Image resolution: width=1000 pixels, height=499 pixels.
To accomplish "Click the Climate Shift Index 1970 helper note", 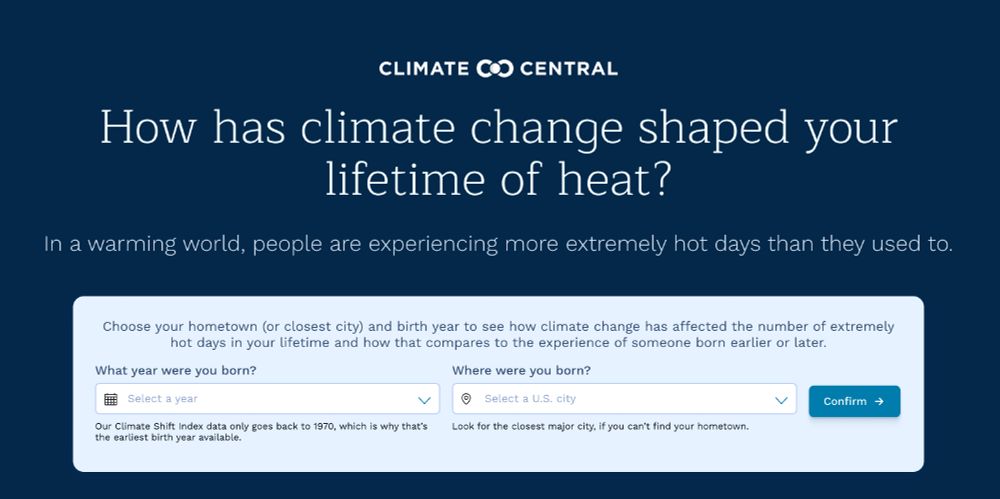I will coord(261,432).
